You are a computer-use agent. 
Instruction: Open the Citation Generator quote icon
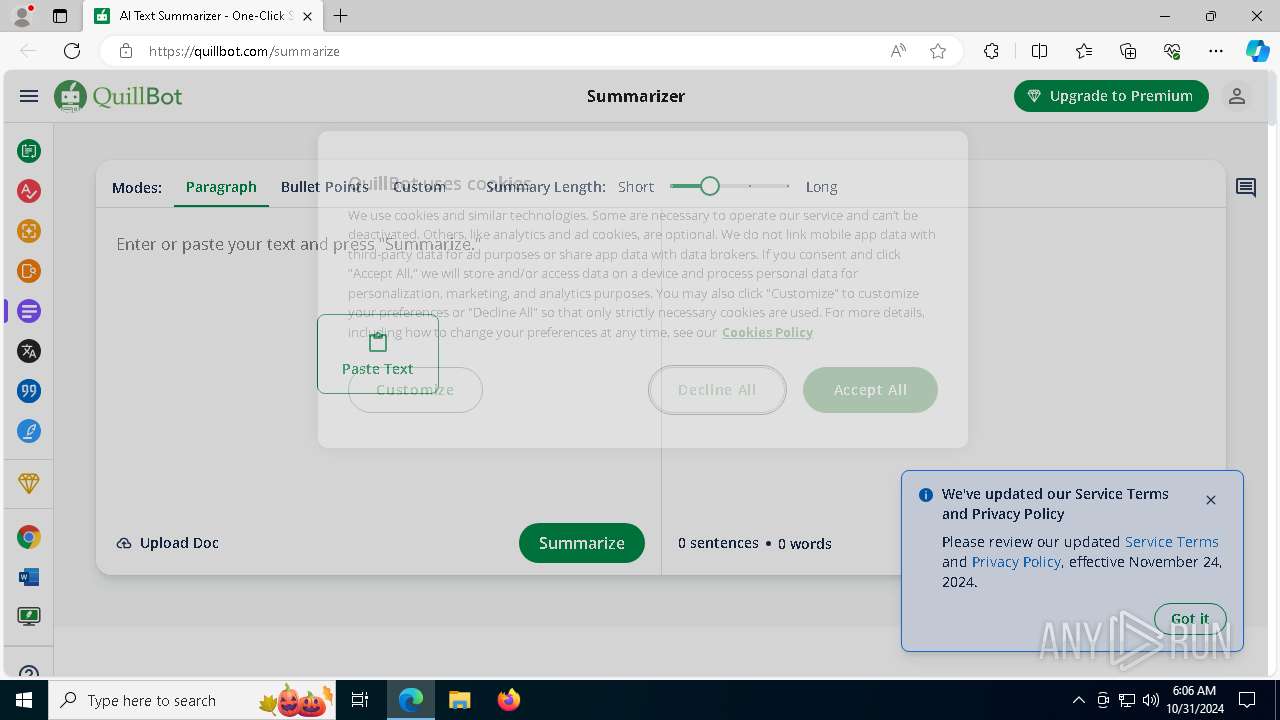(29, 391)
